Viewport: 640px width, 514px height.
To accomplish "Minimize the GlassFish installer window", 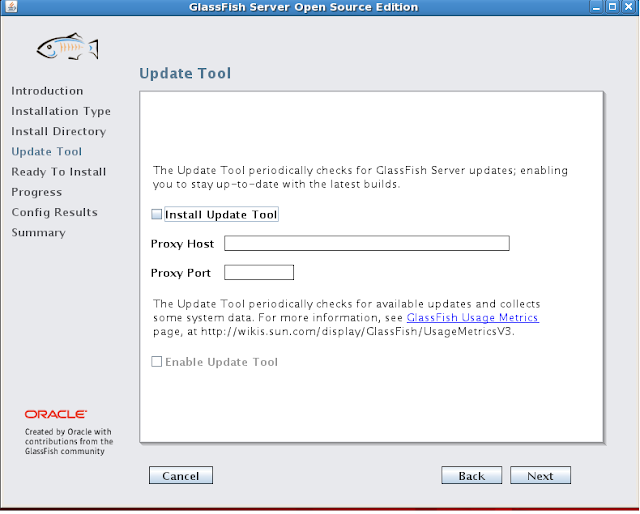I will (596, 7).
